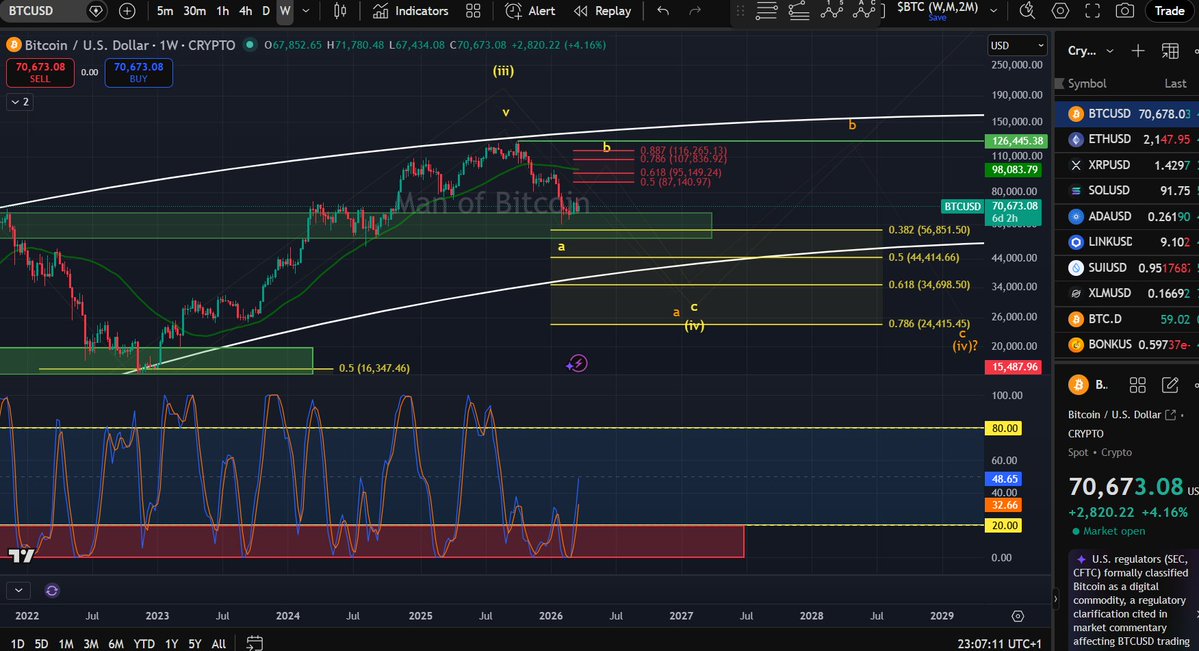
Task: Click the diamond premium badge next to BTCUSD
Action: pyautogui.click(x=96, y=11)
